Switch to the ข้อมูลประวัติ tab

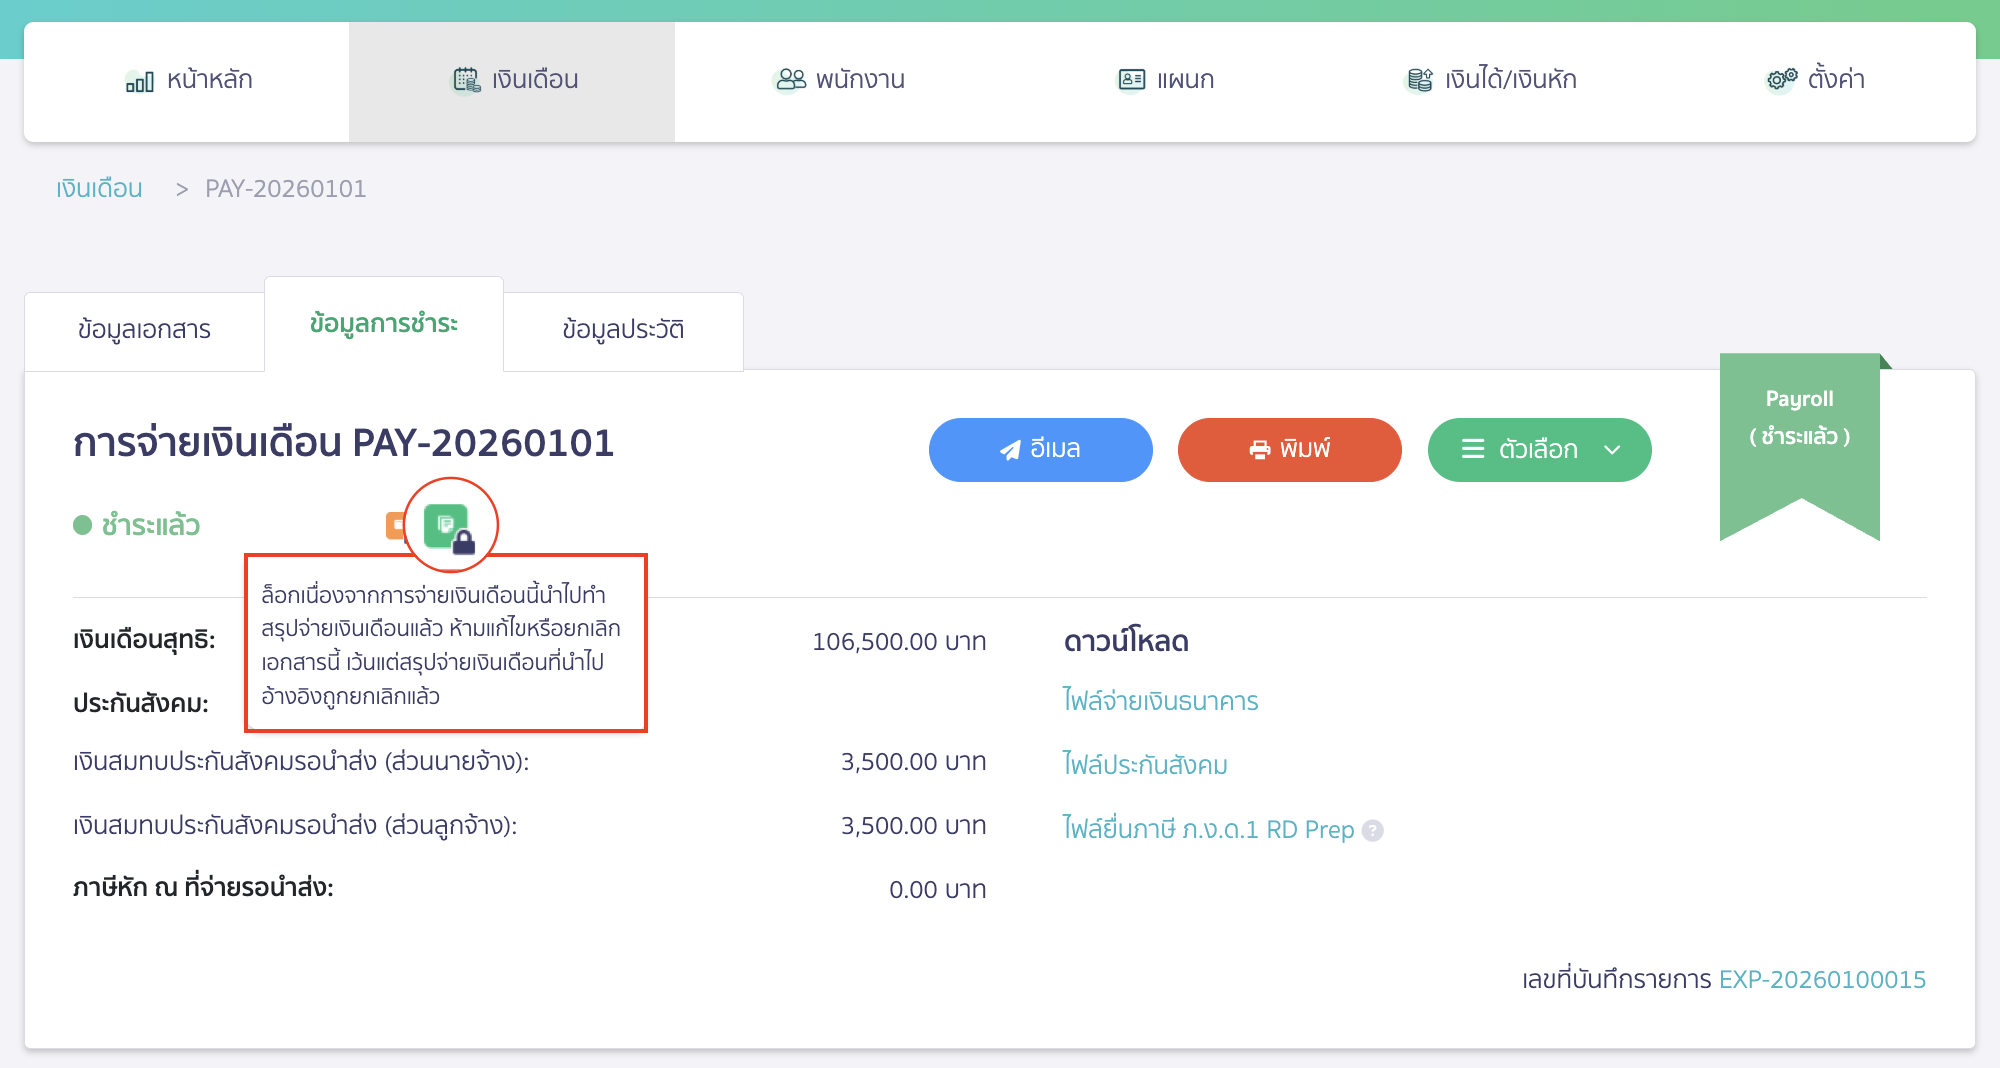(623, 330)
